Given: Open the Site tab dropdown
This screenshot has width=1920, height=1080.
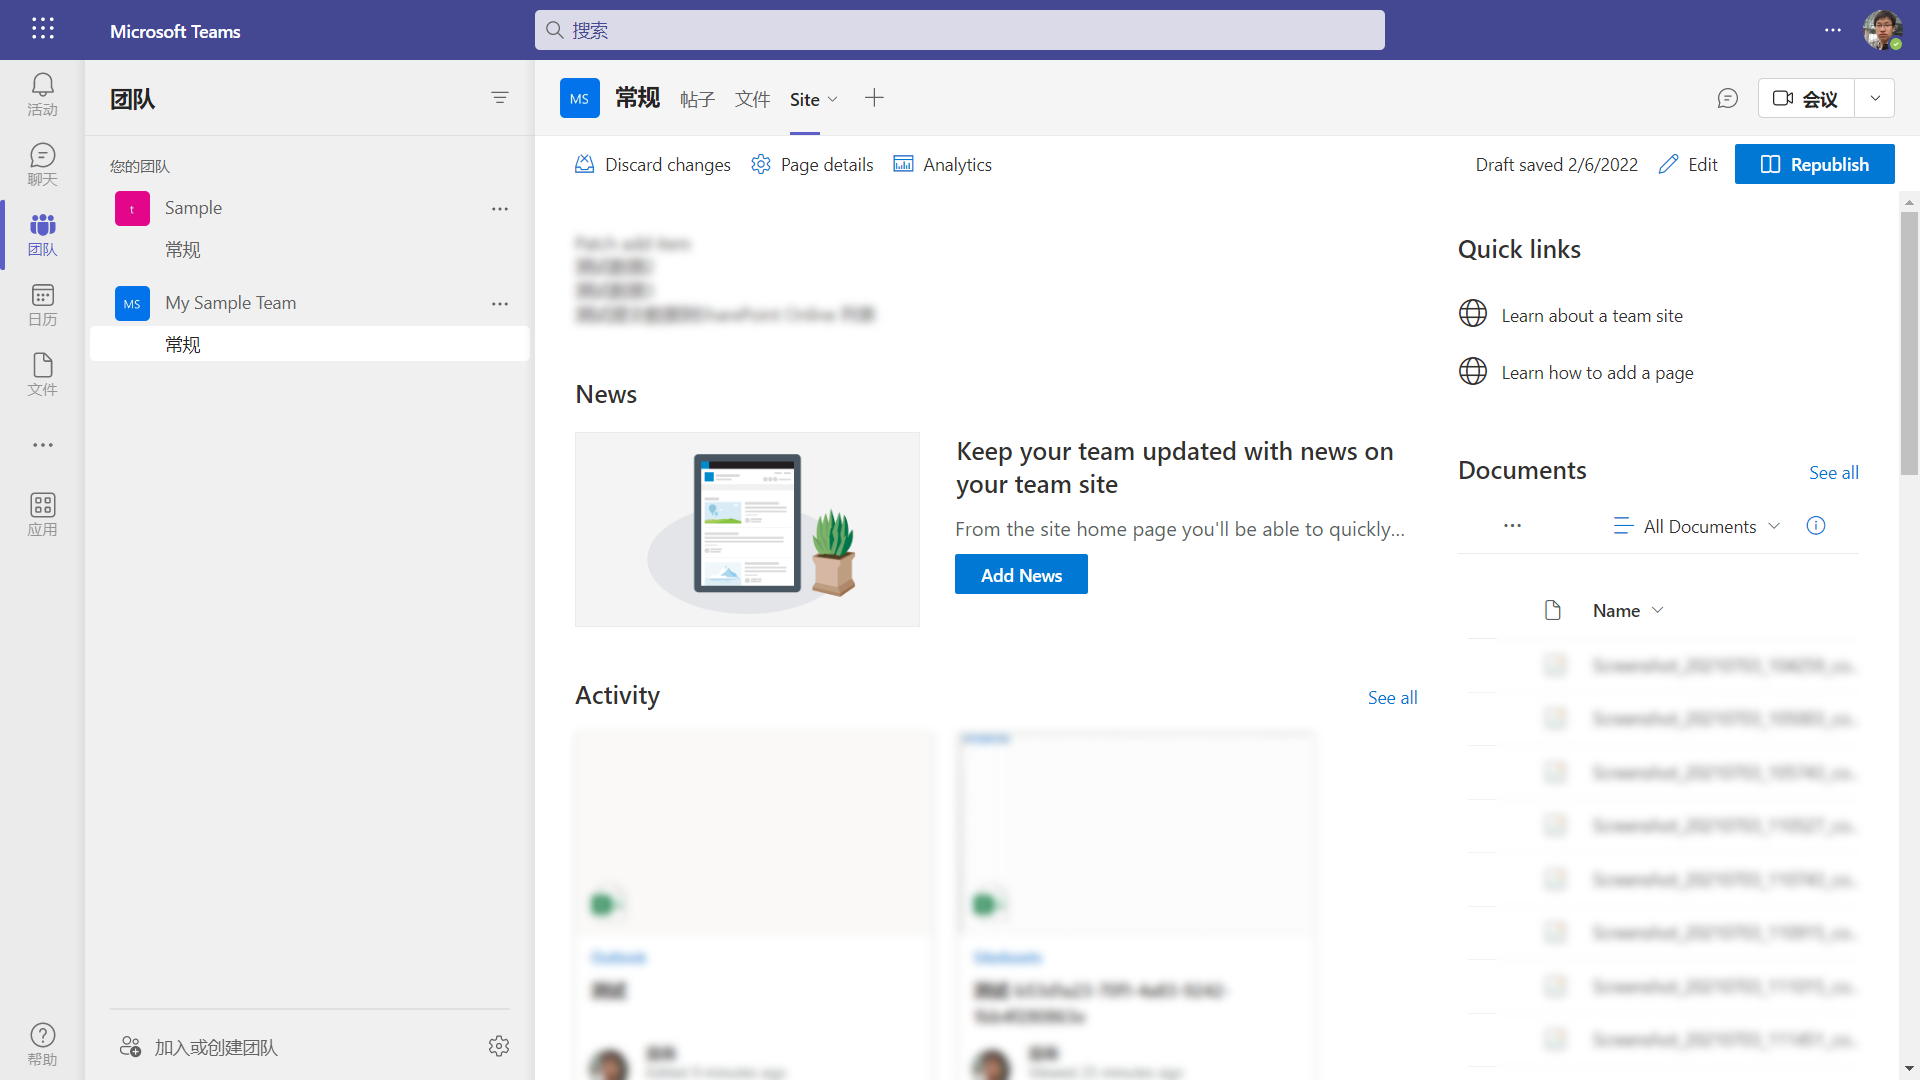Looking at the screenshot, I should tap(833, 99).
